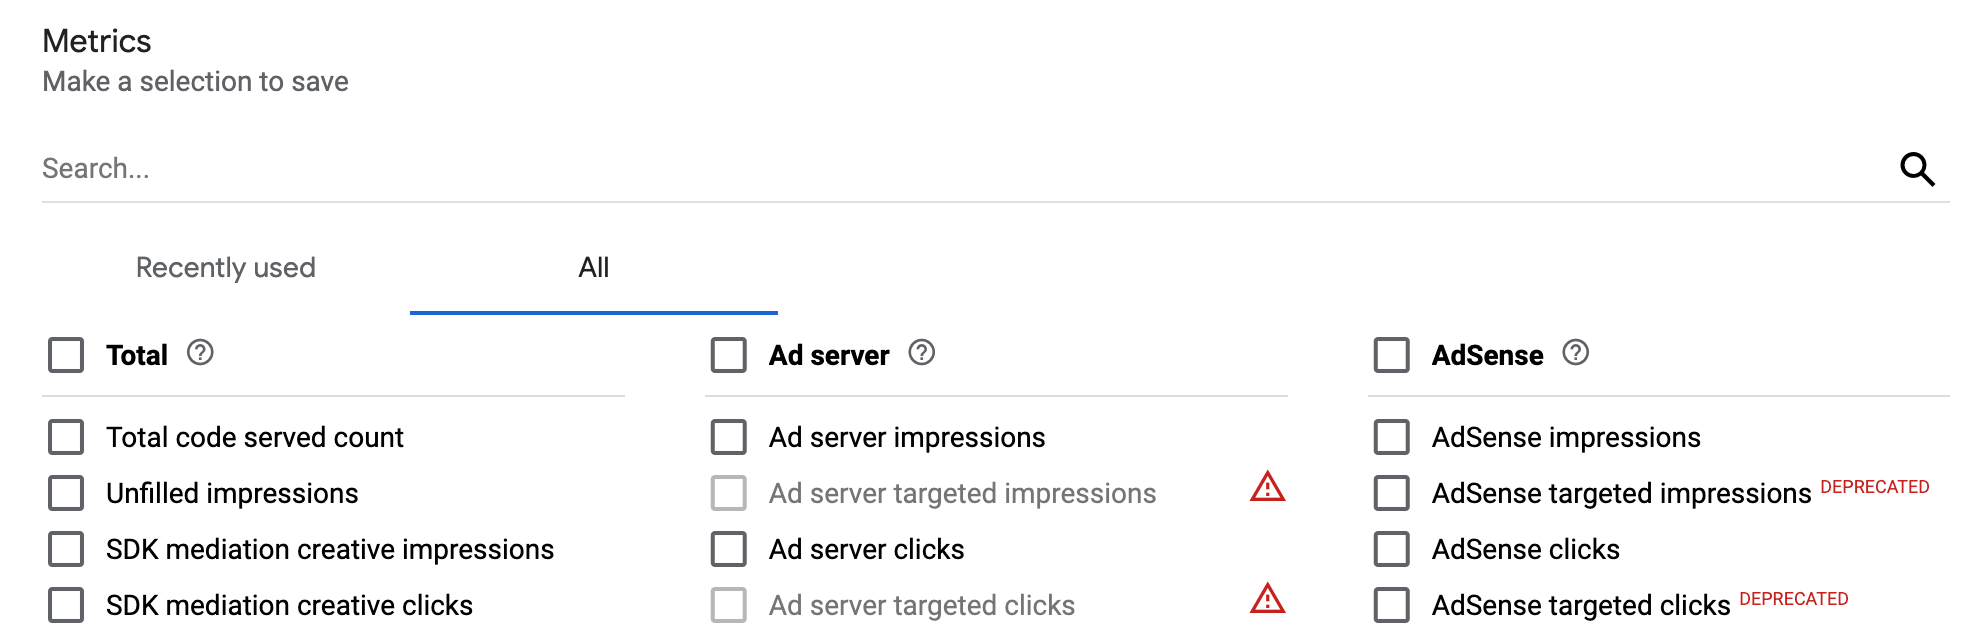Open the help tooltip next to Ad server

pyautogui.click(x=921, y=353)
